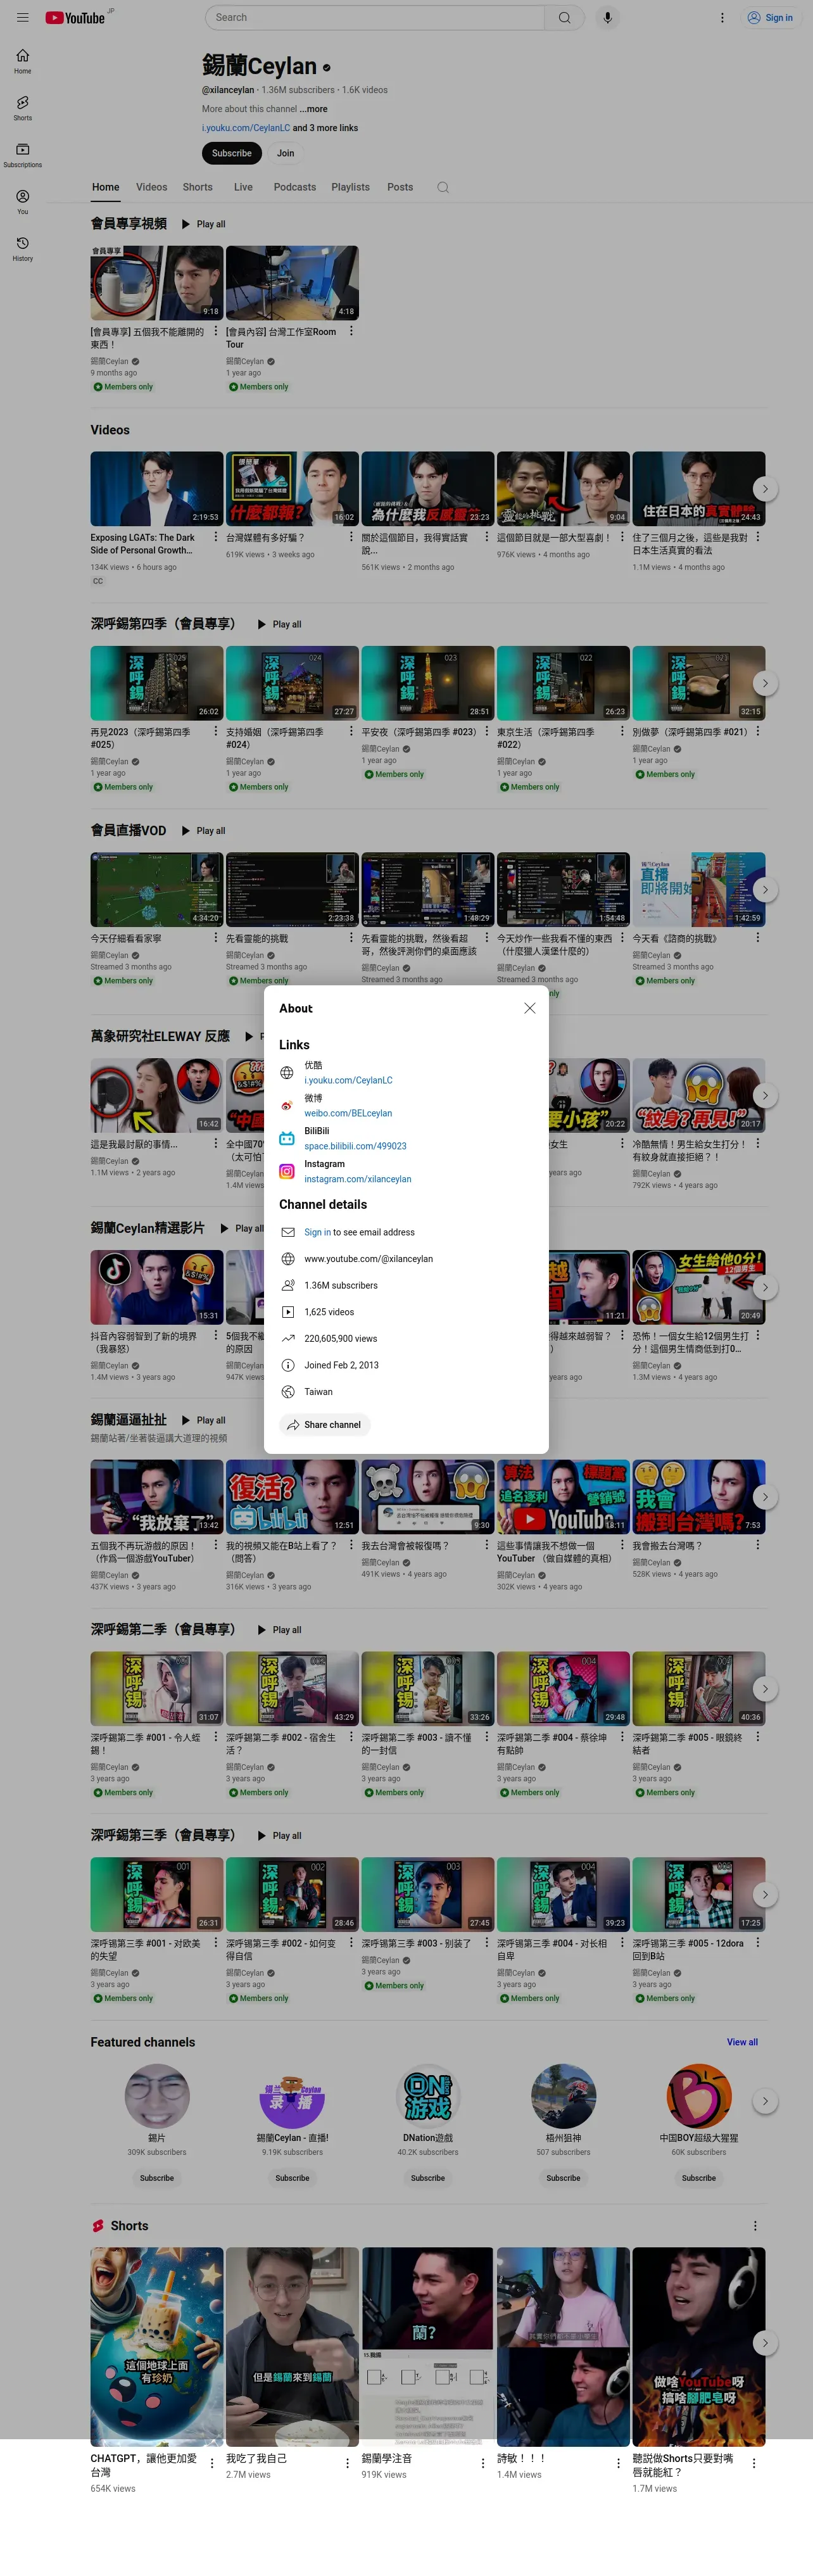Click the Join membership button
This screenshot has width=813, height=2576.
[286, 153]
